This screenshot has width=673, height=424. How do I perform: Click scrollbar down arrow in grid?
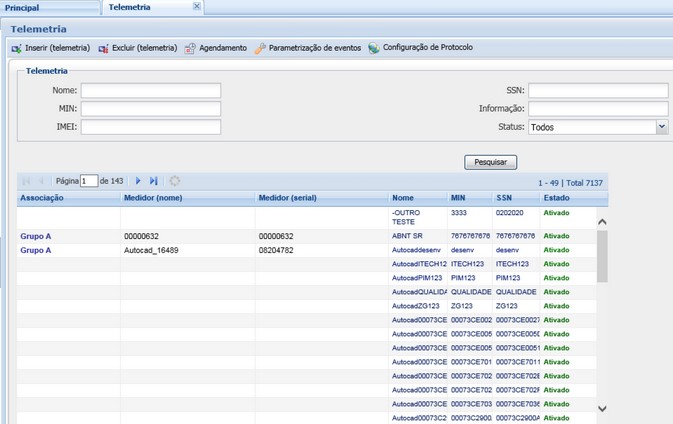pyautogui.click(x=602, y=408)
